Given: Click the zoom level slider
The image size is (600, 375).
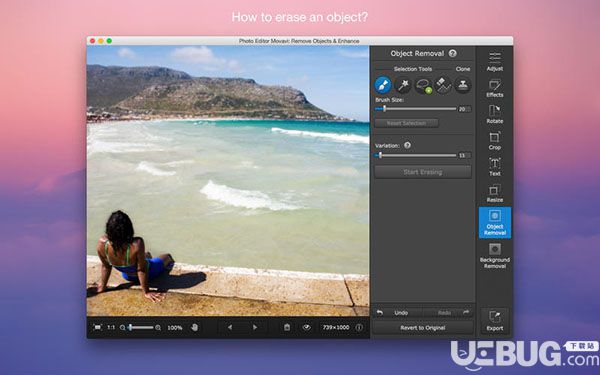Looking at the screenshot, I should [x=141, y=328].
